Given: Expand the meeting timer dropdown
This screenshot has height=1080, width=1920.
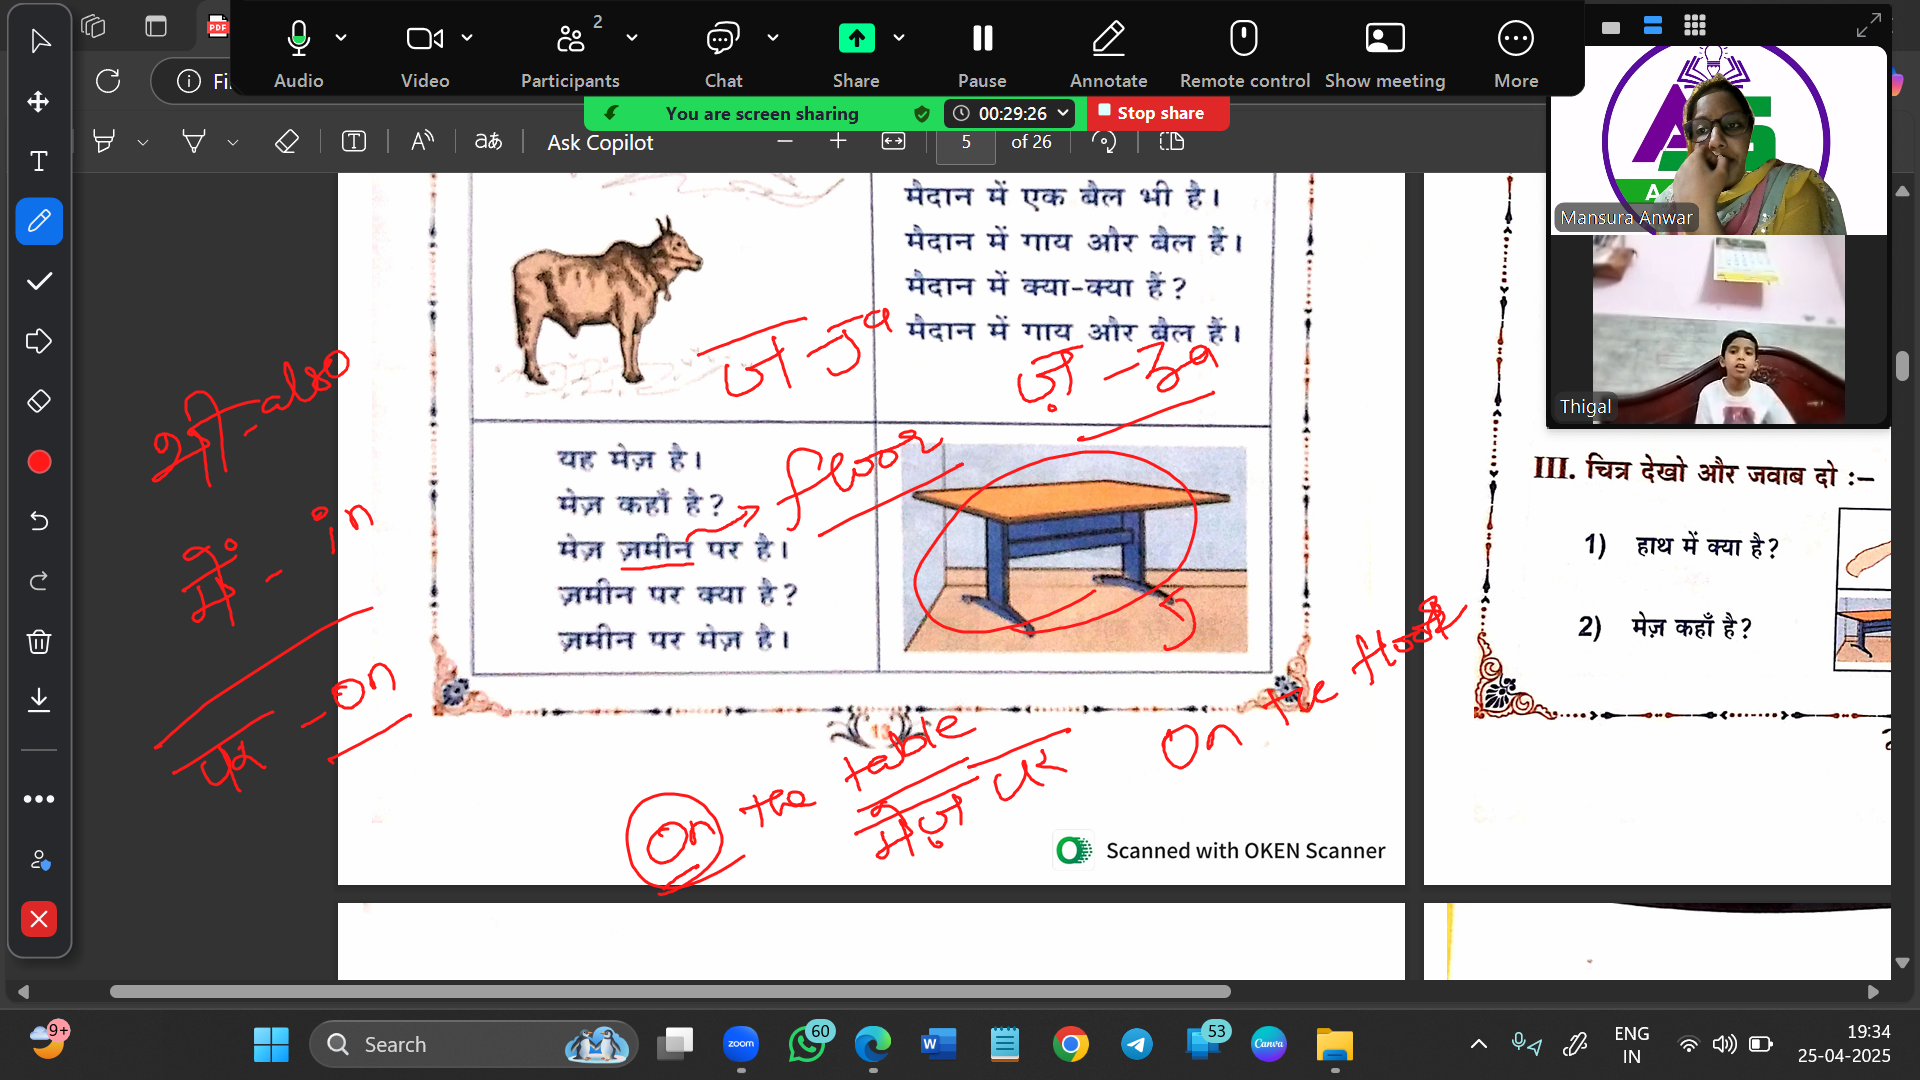Looking at the screenshot, I should coord(1063,113).
